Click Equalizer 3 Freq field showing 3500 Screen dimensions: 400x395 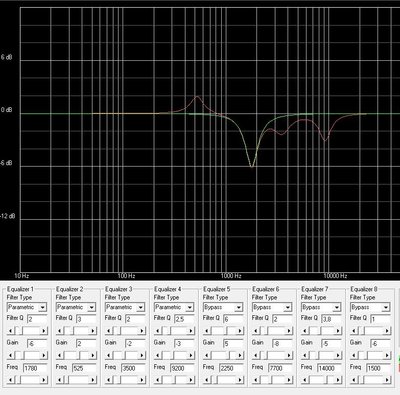133,368
